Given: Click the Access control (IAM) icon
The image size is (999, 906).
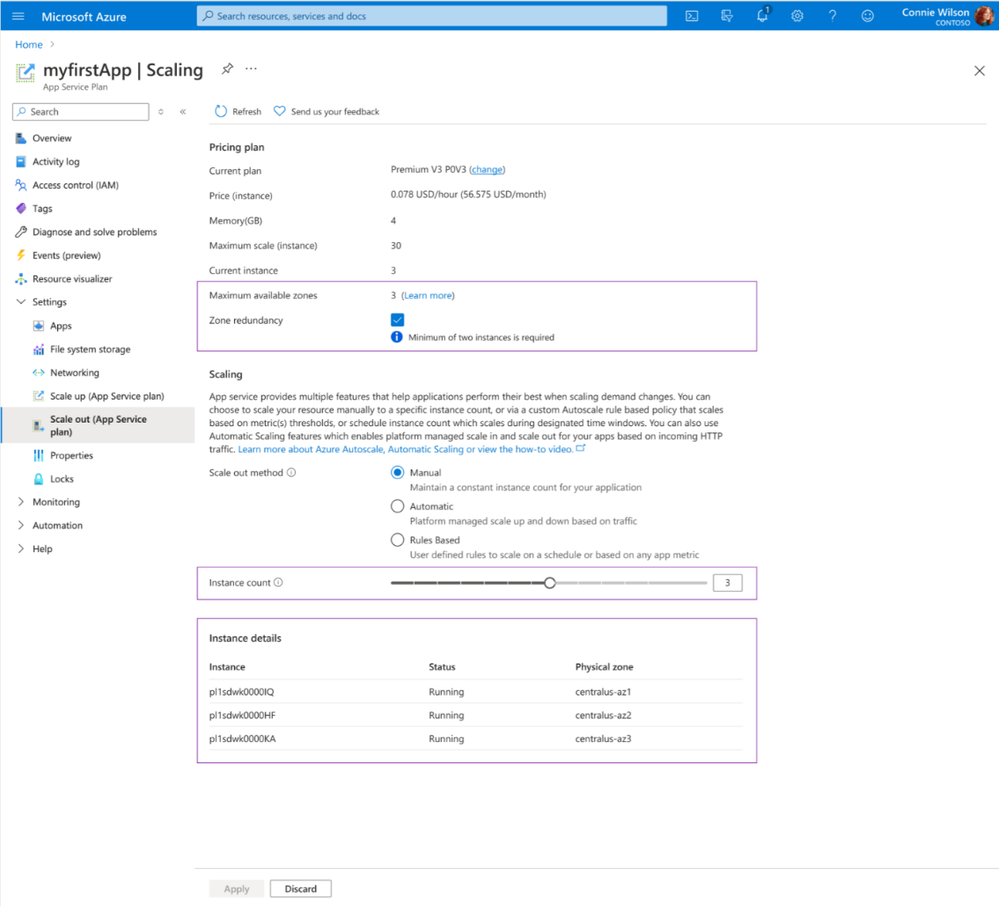Looking at the screenshot, I should pyautogui.click(x=21, y=185).
